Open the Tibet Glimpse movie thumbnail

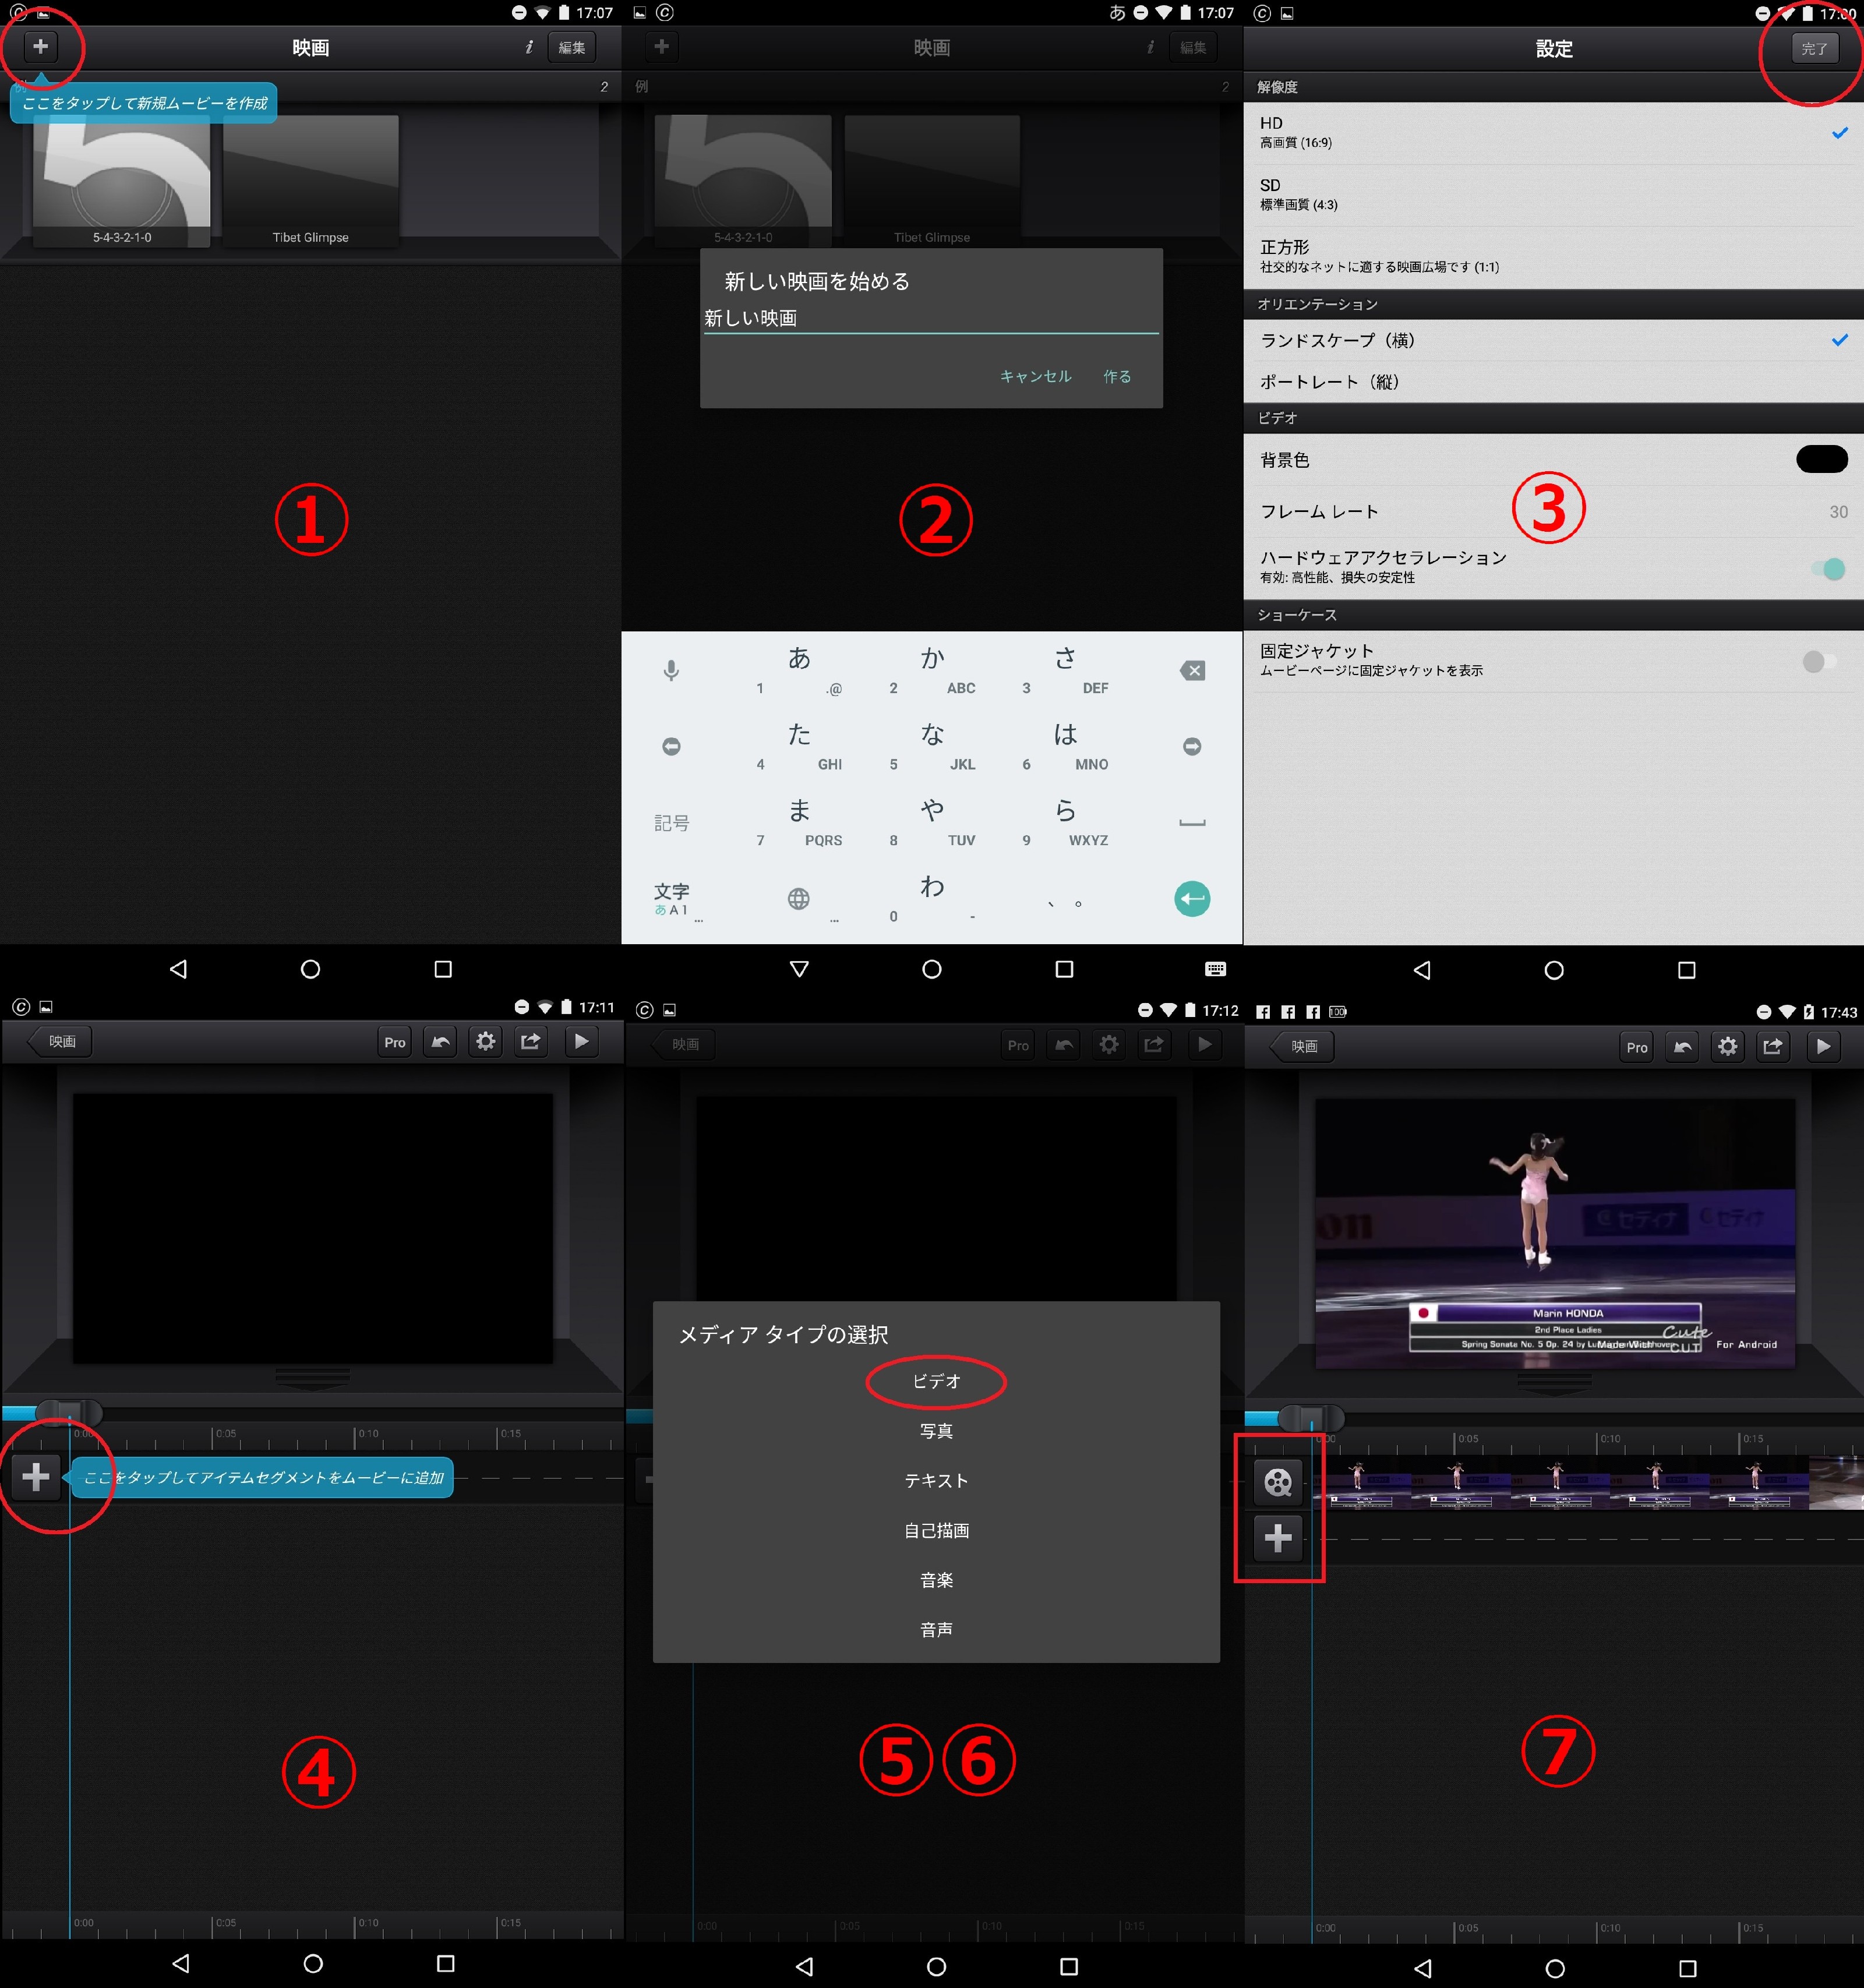(x=310, y=180)
